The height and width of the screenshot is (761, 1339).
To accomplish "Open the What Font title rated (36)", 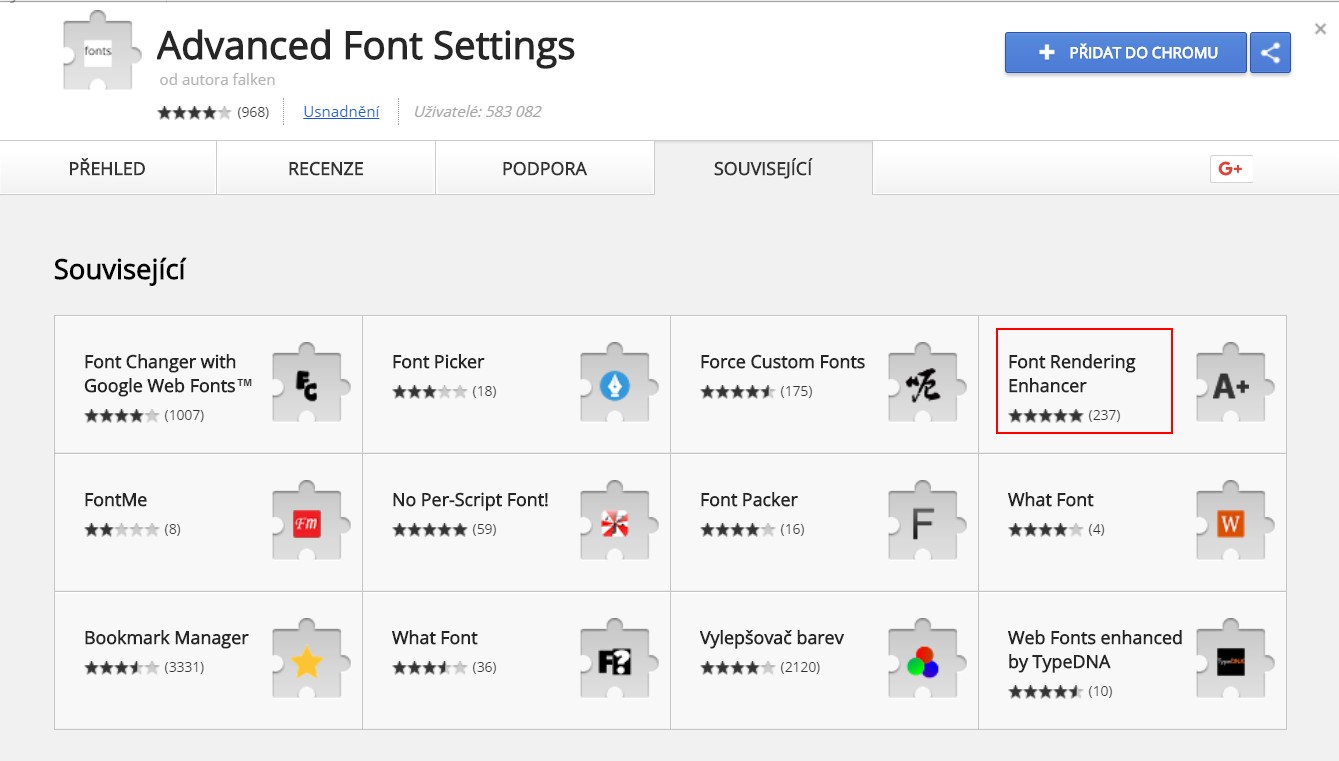I will [x=435, y=638].
